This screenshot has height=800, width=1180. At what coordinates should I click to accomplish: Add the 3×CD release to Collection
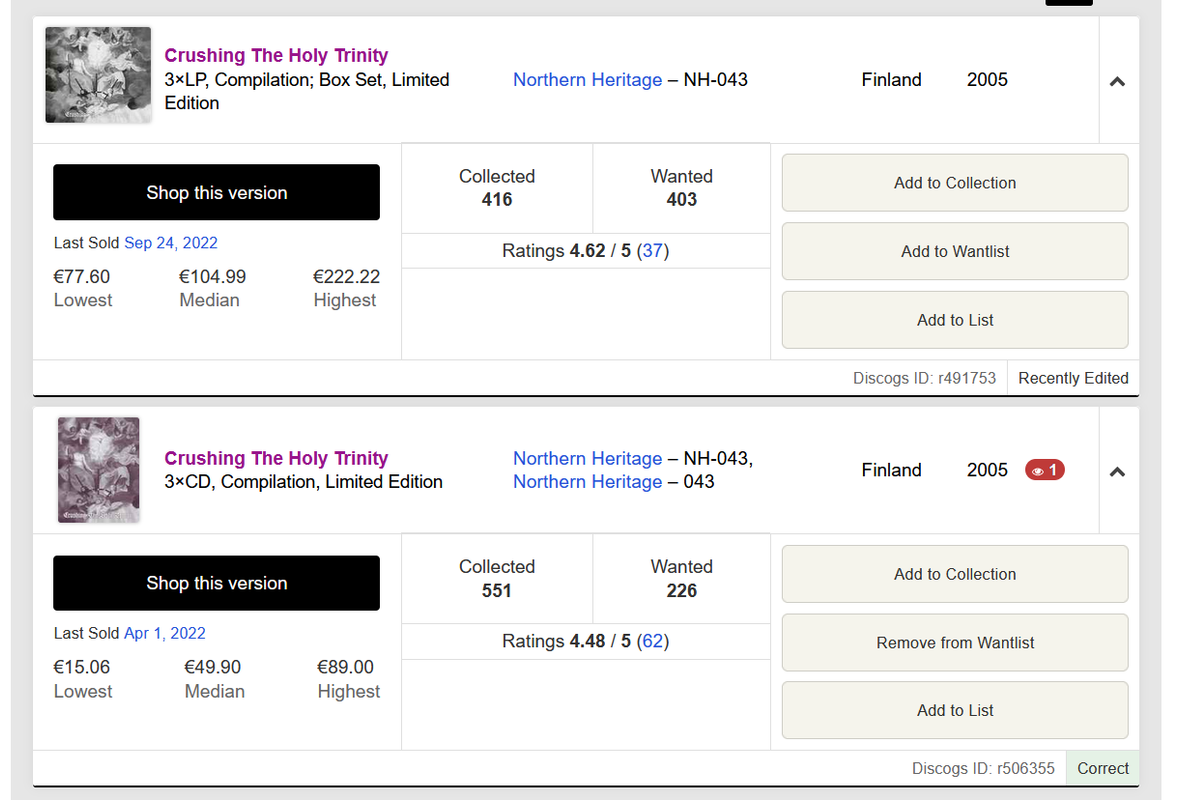click(954, 574)
